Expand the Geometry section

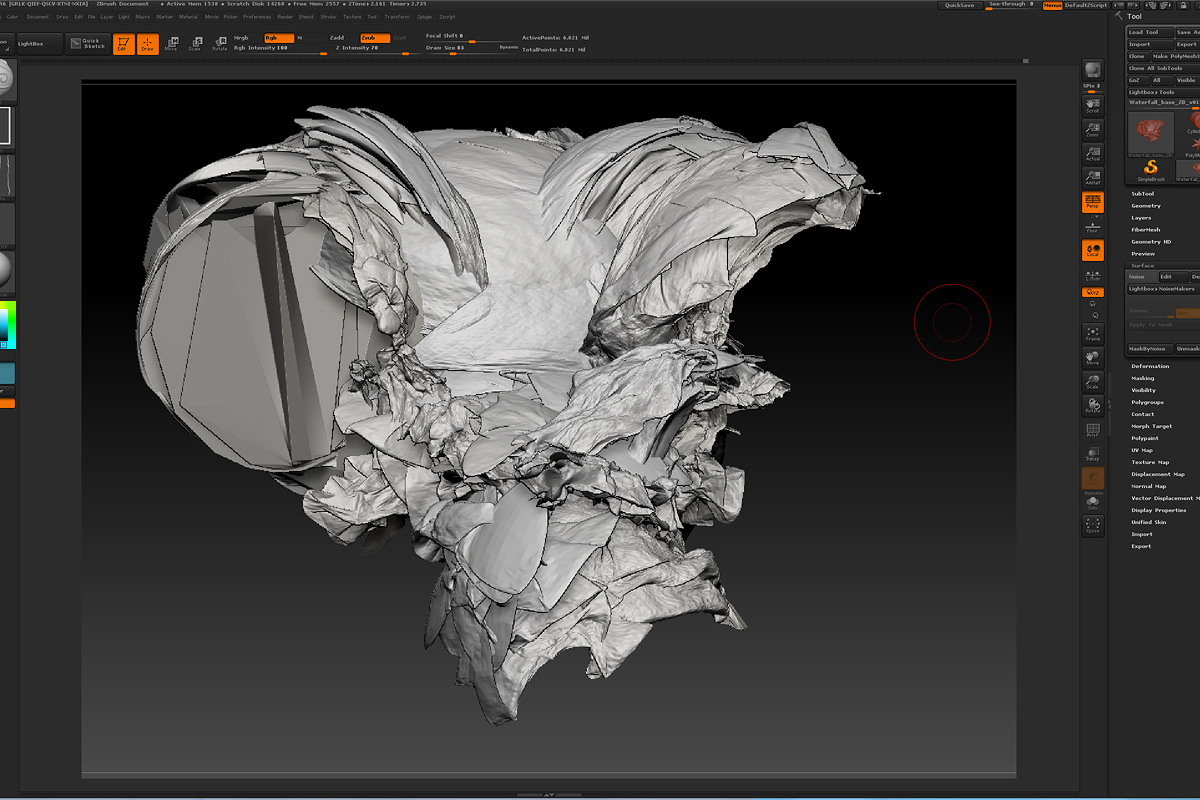(1146, 206)
